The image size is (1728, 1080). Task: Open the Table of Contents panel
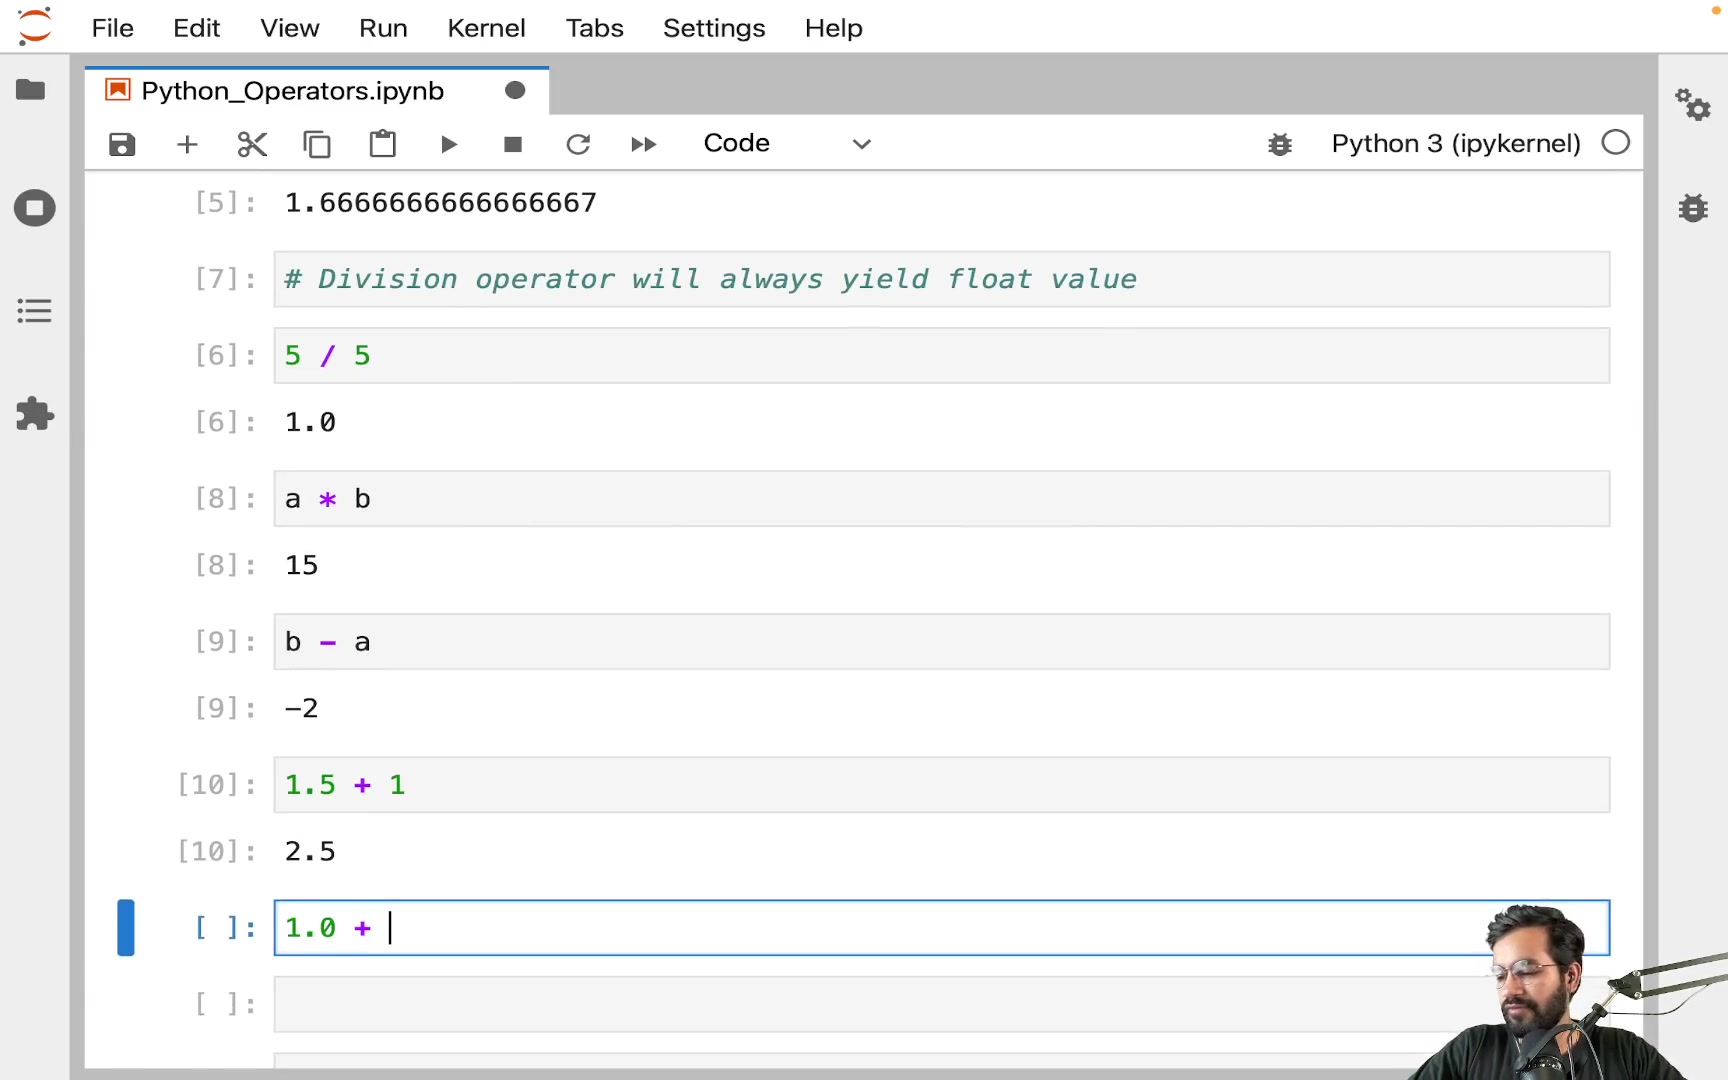34,311
